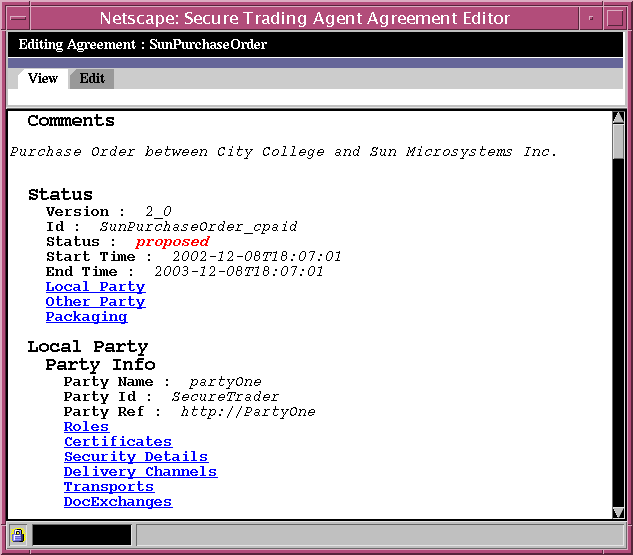Click the Start Time value 2002-12-08T18:07:01
The height and width of the screenshot is (555, 633).
tap(257, 257)
